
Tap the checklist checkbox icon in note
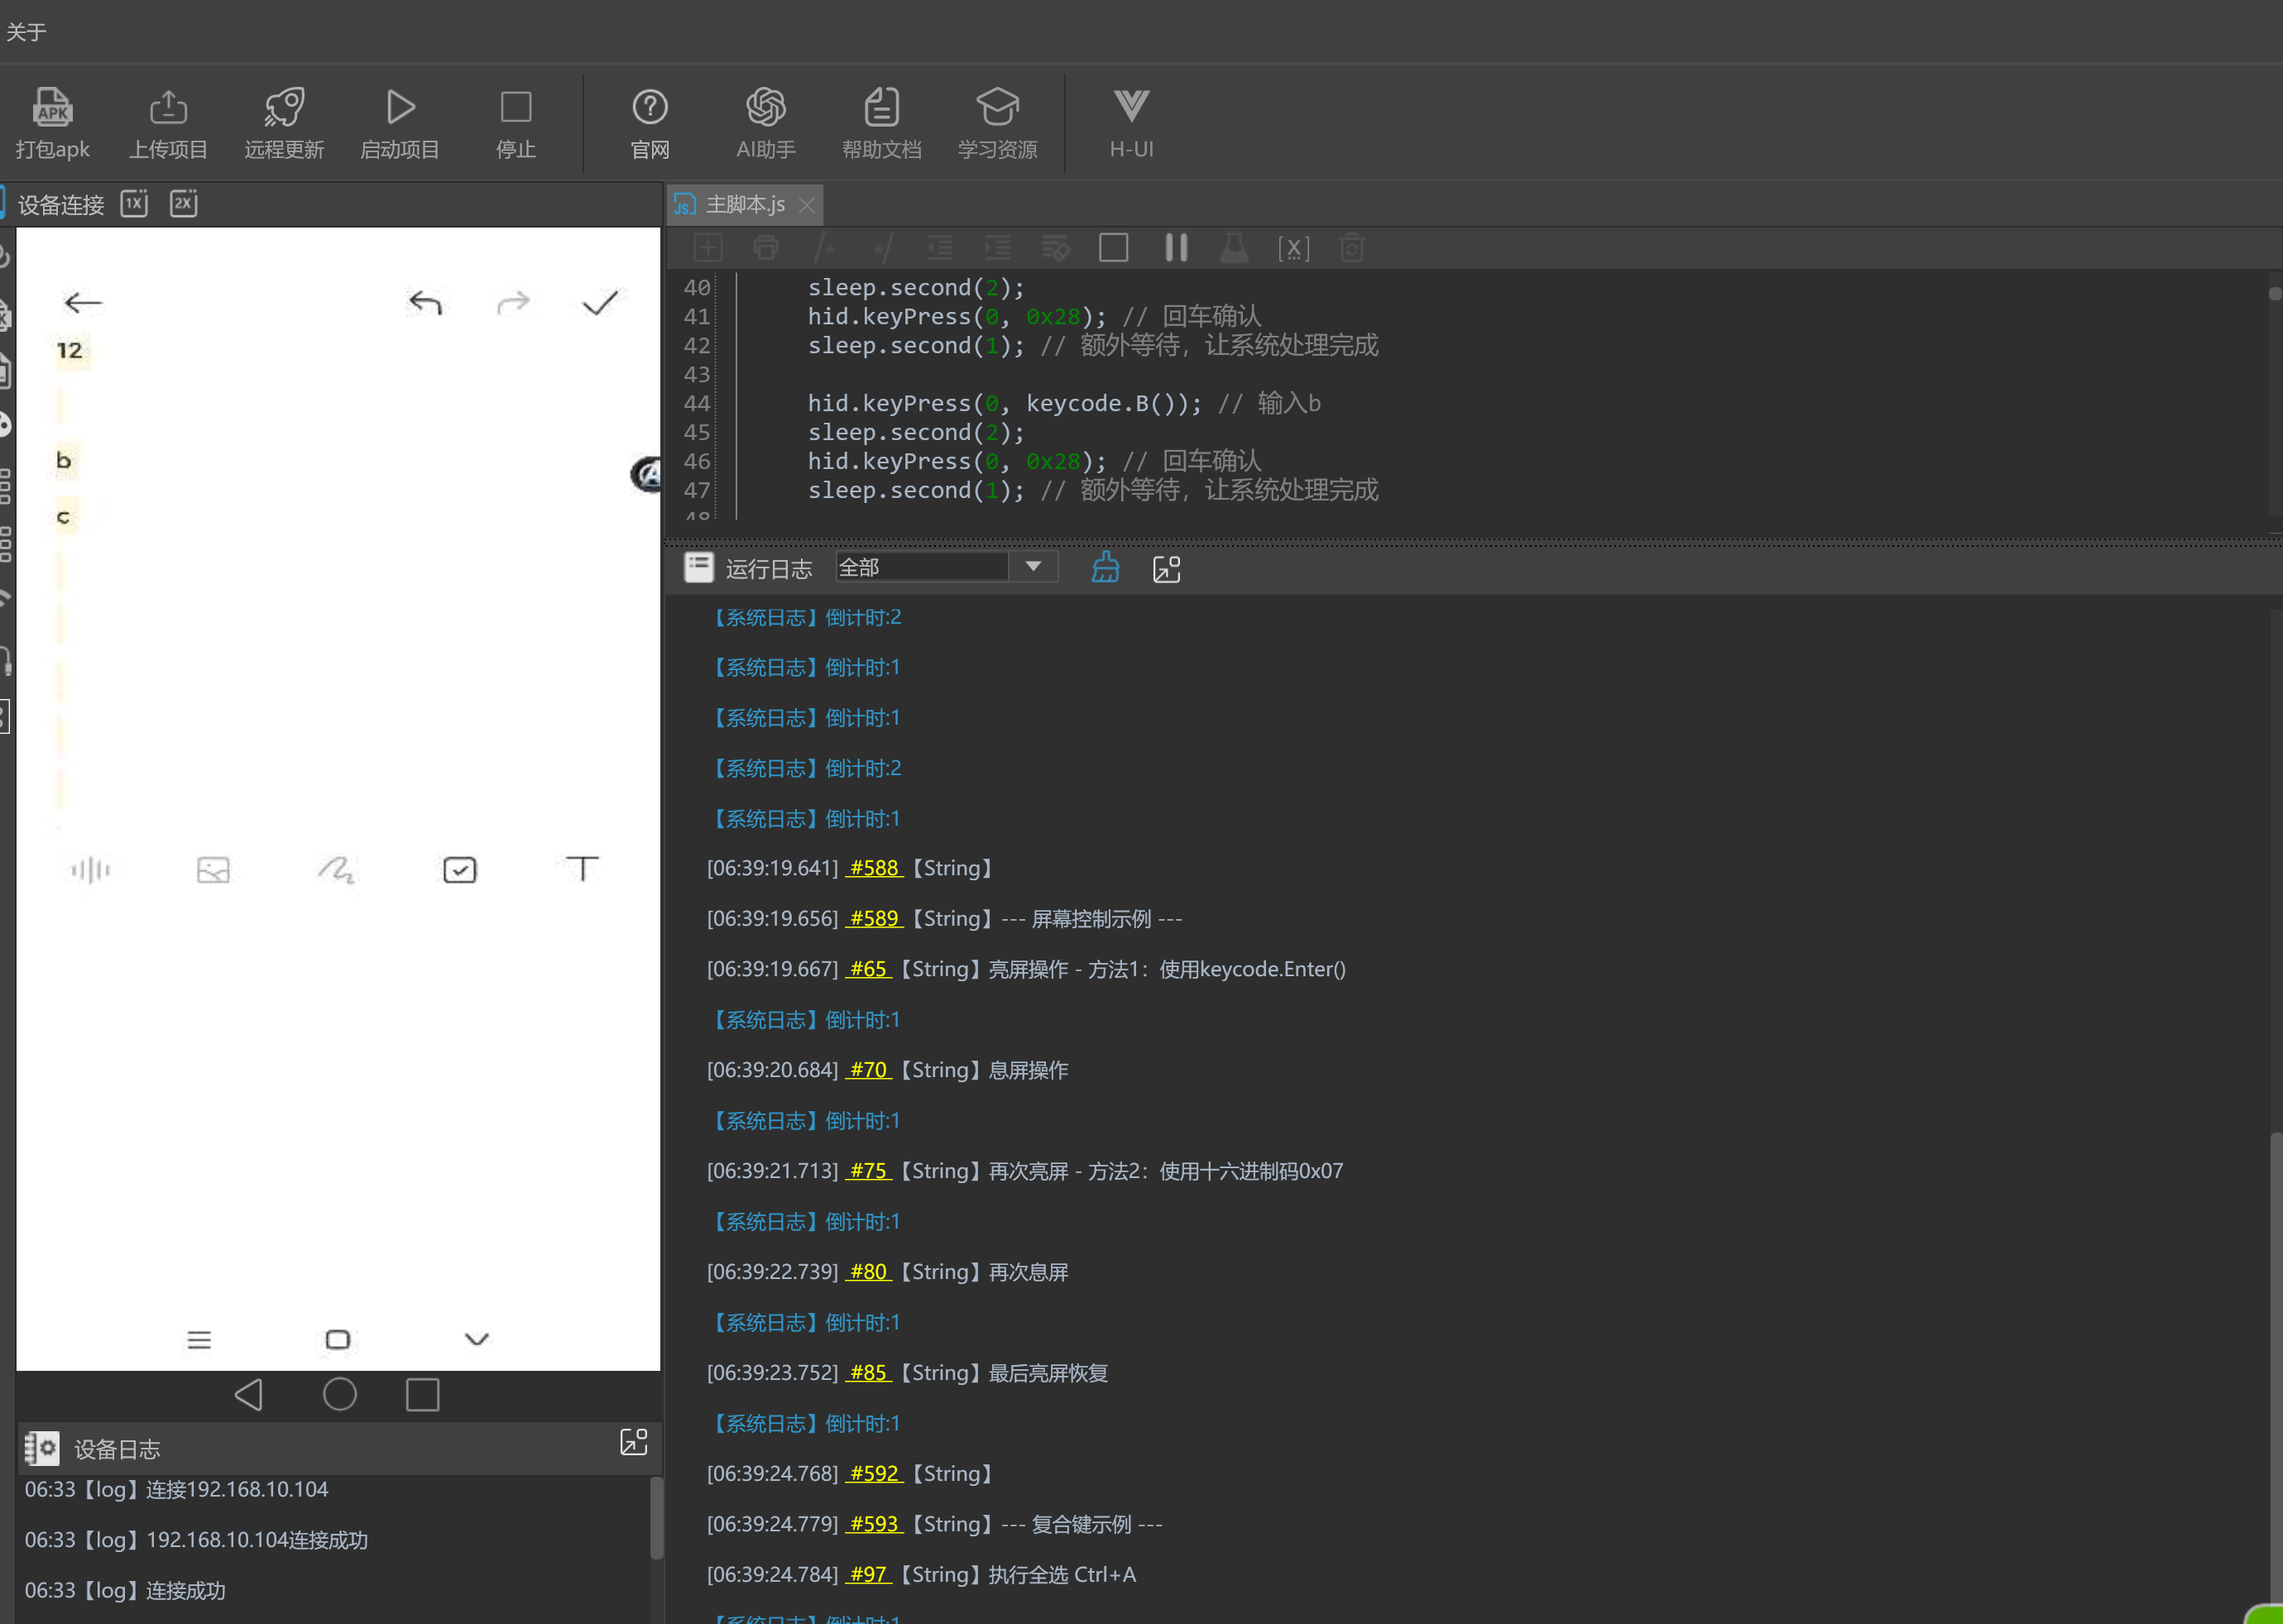pos(460,870)
